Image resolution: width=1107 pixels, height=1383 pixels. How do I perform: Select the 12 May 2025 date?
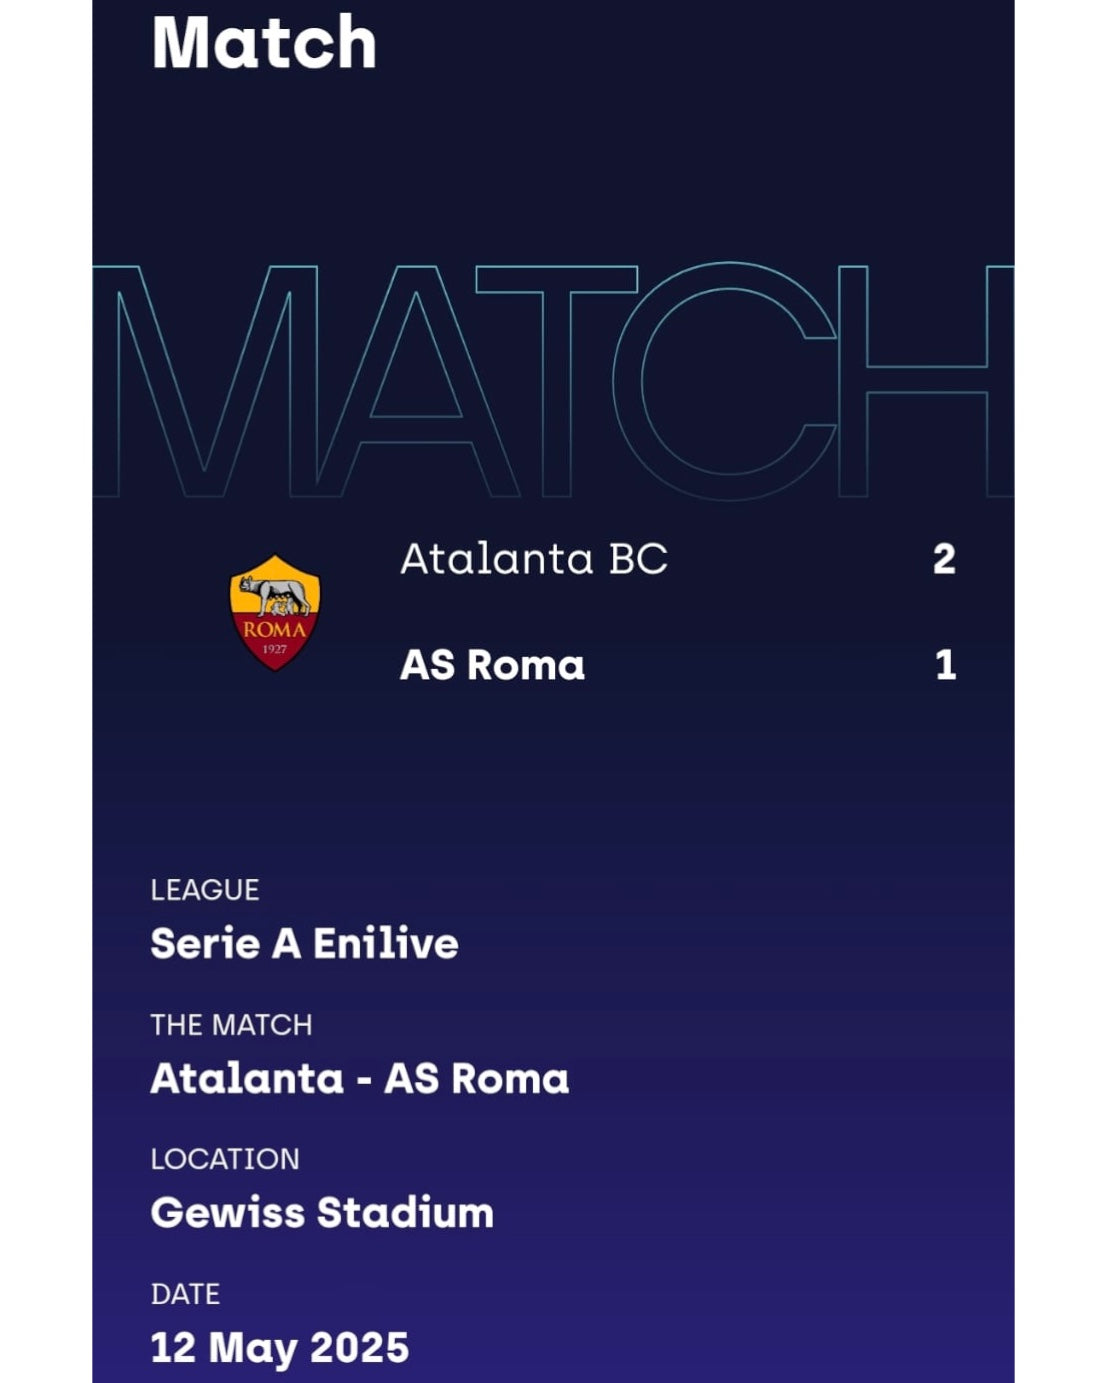(x=280, y=1347)
